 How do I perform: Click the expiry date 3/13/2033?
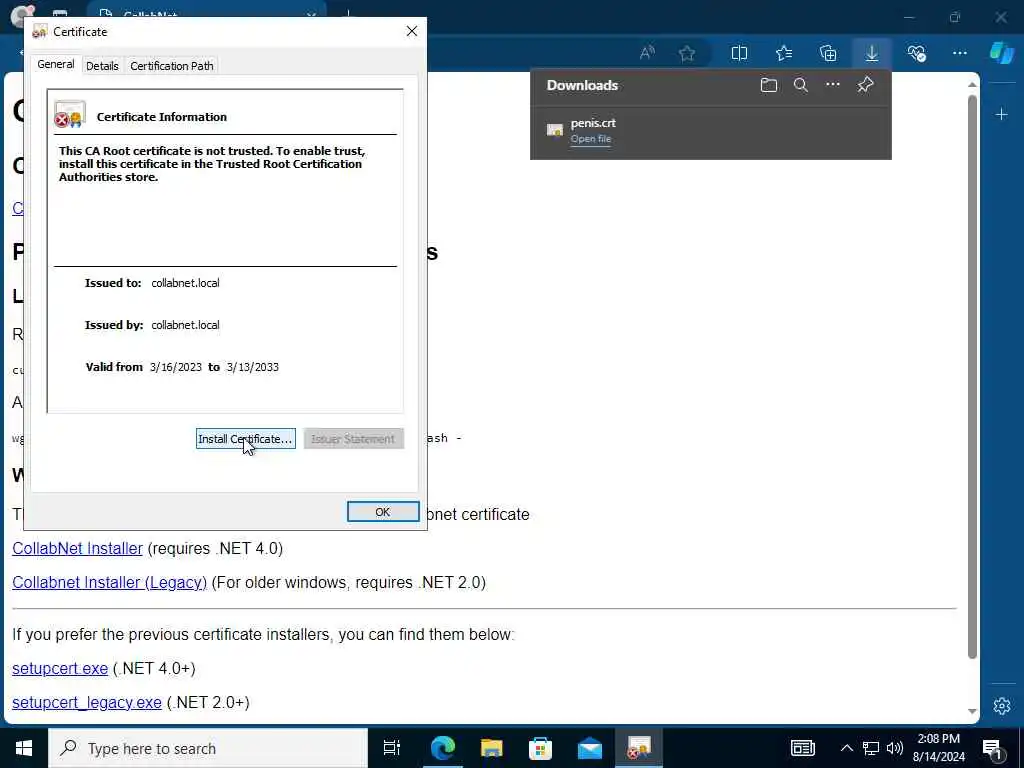(x=253, y=367)
